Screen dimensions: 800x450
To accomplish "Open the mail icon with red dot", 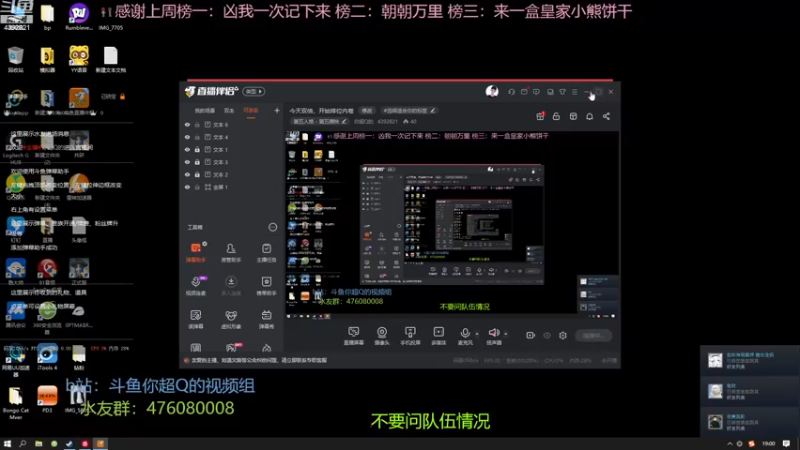I will 524,92.
